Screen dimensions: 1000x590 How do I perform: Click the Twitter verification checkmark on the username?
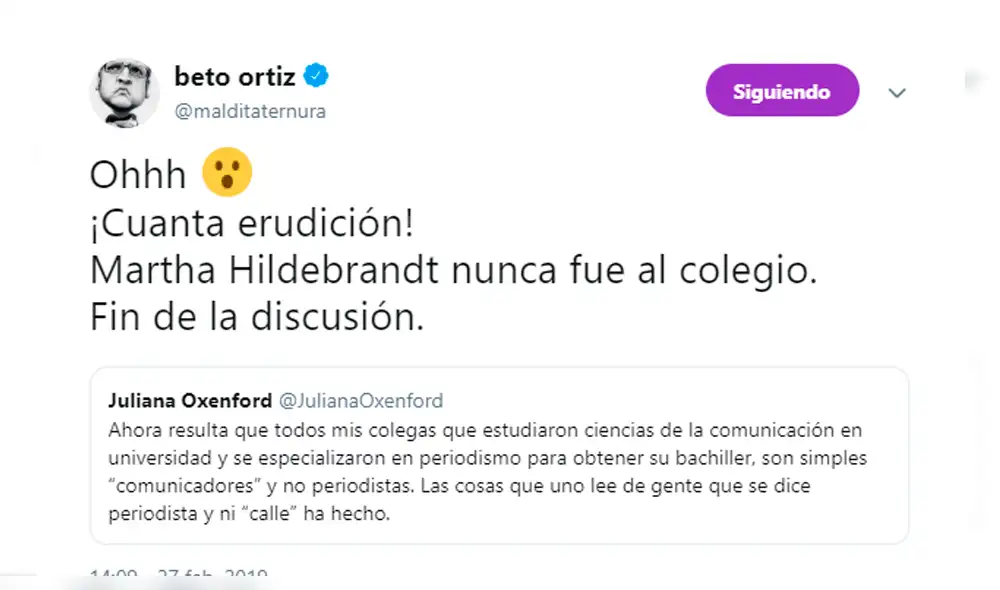315,73
